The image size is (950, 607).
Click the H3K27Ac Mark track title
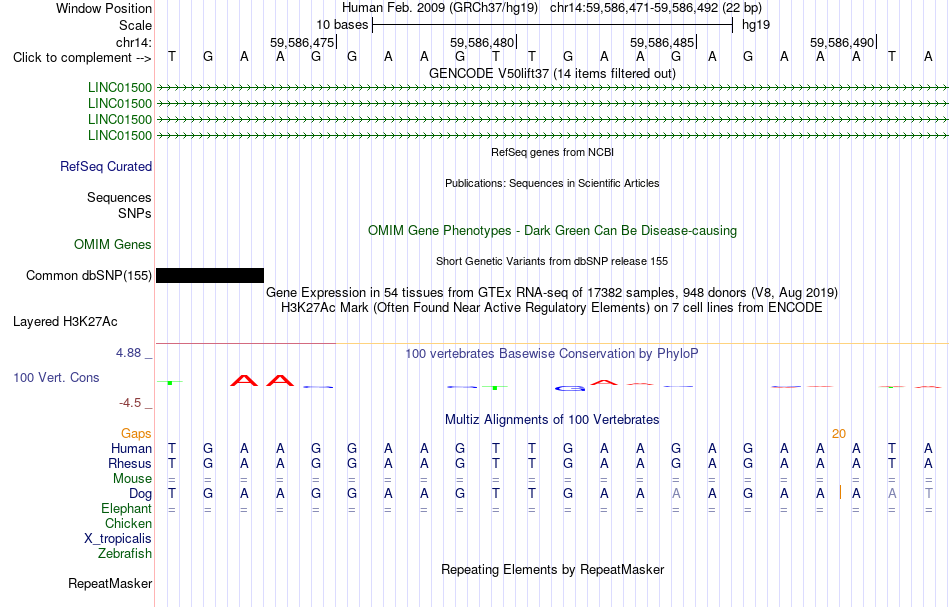coord(552,308)
